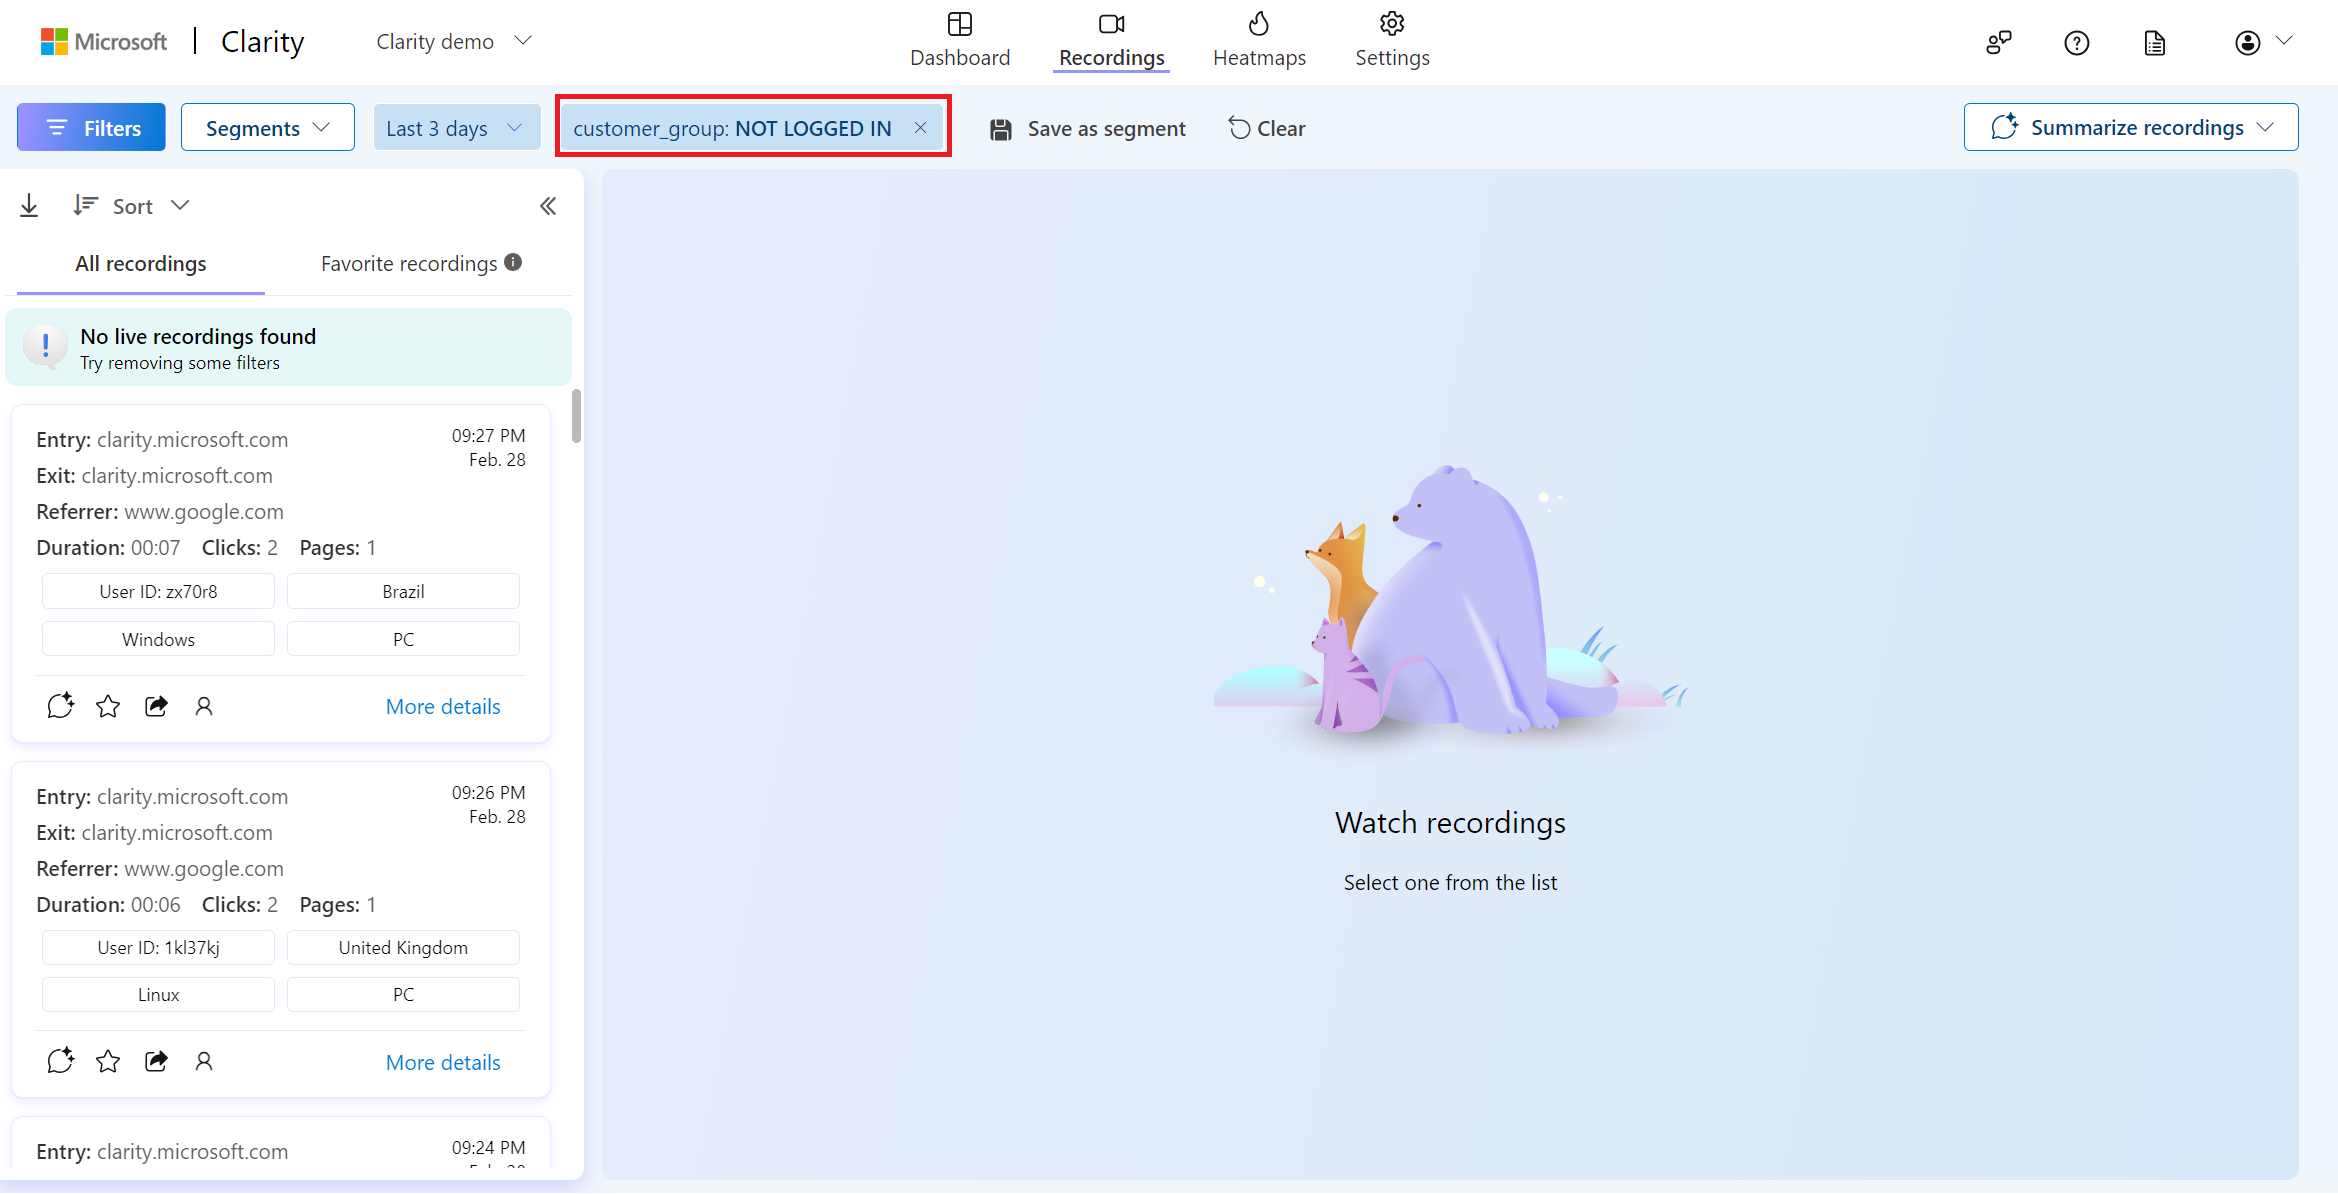Summarize the 09:26 PM recording

[60, 1061]
